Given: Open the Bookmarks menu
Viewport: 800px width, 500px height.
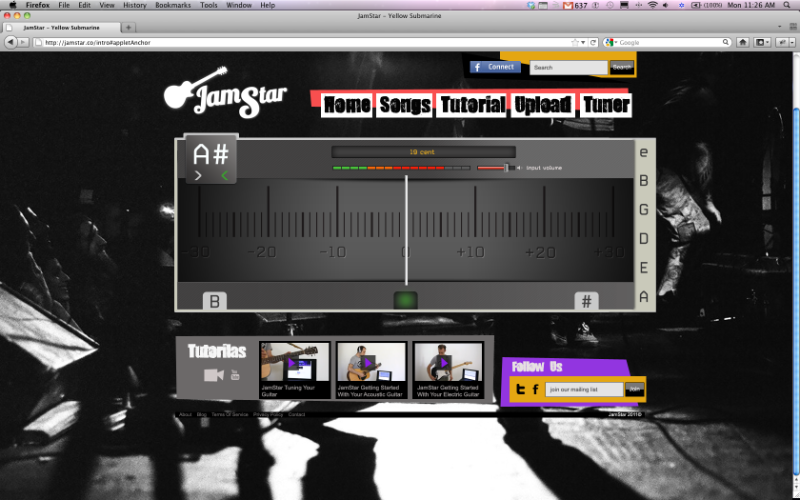Looking at the screenshot, I should click(x=173, y=5).
